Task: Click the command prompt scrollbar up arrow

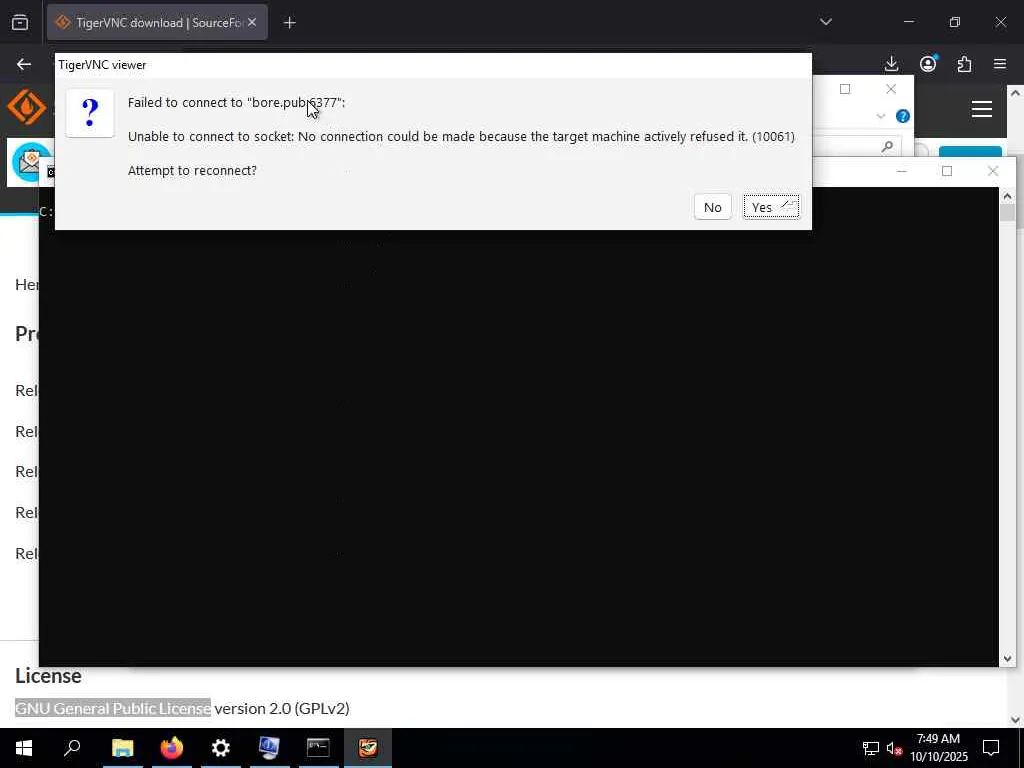Action: coord(1007,196)
